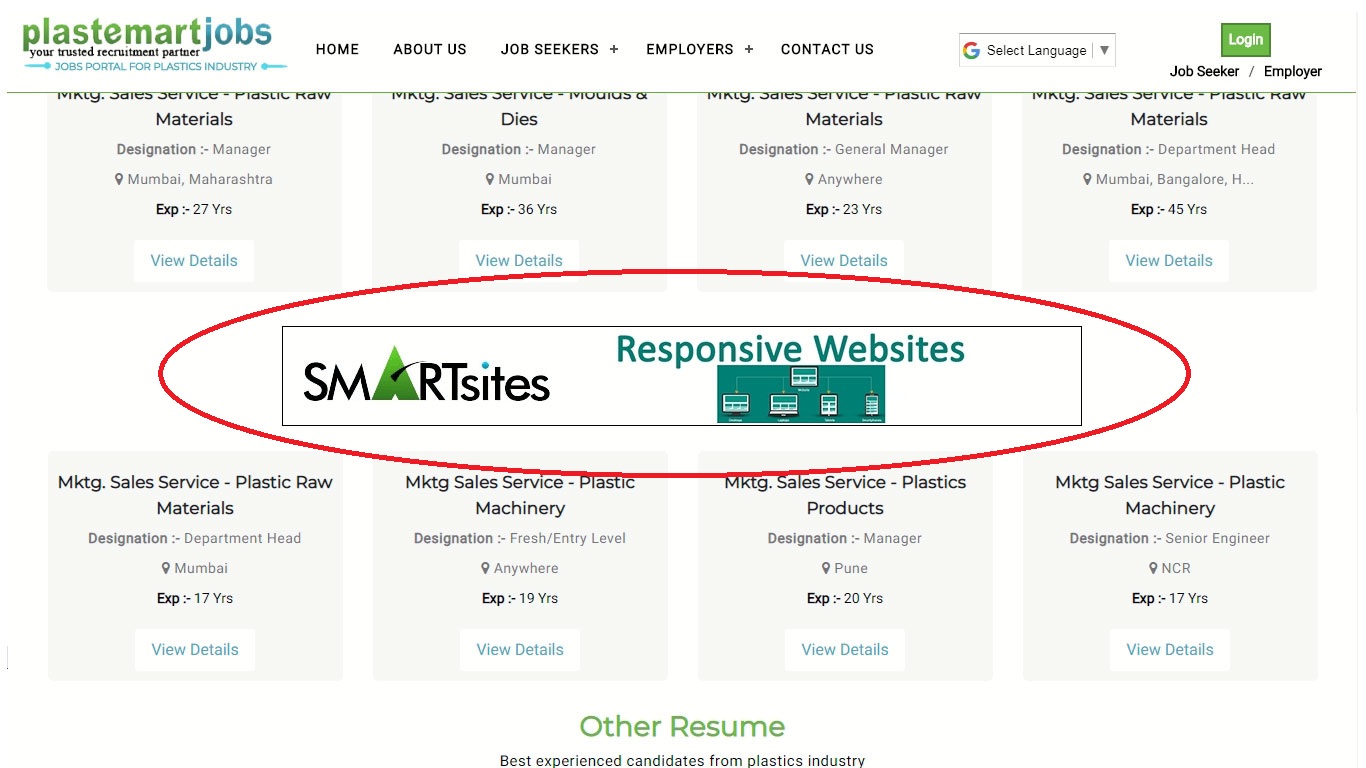This screenshot has width=1366, height=768.
Task: Click the Plastics Products card title
Action: point(845,495)
